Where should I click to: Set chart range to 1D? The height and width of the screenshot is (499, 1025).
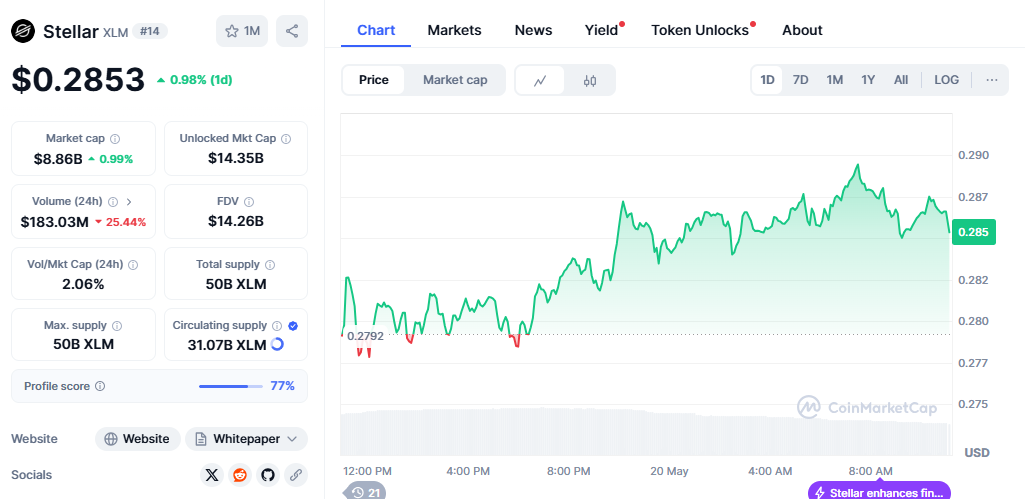tap(767, 80)
